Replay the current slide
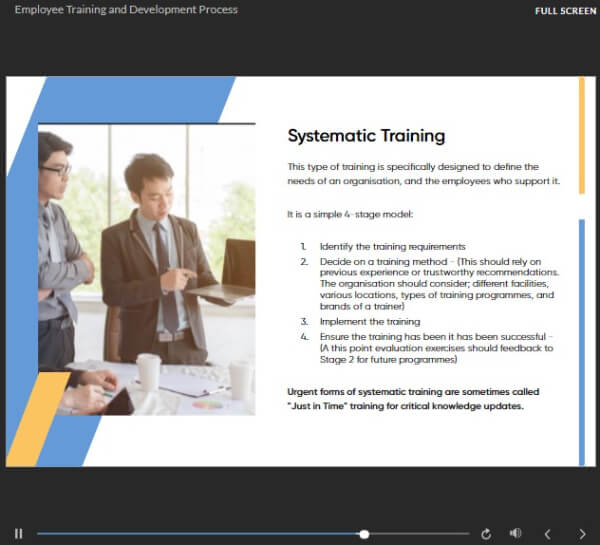 coord(486,534)
